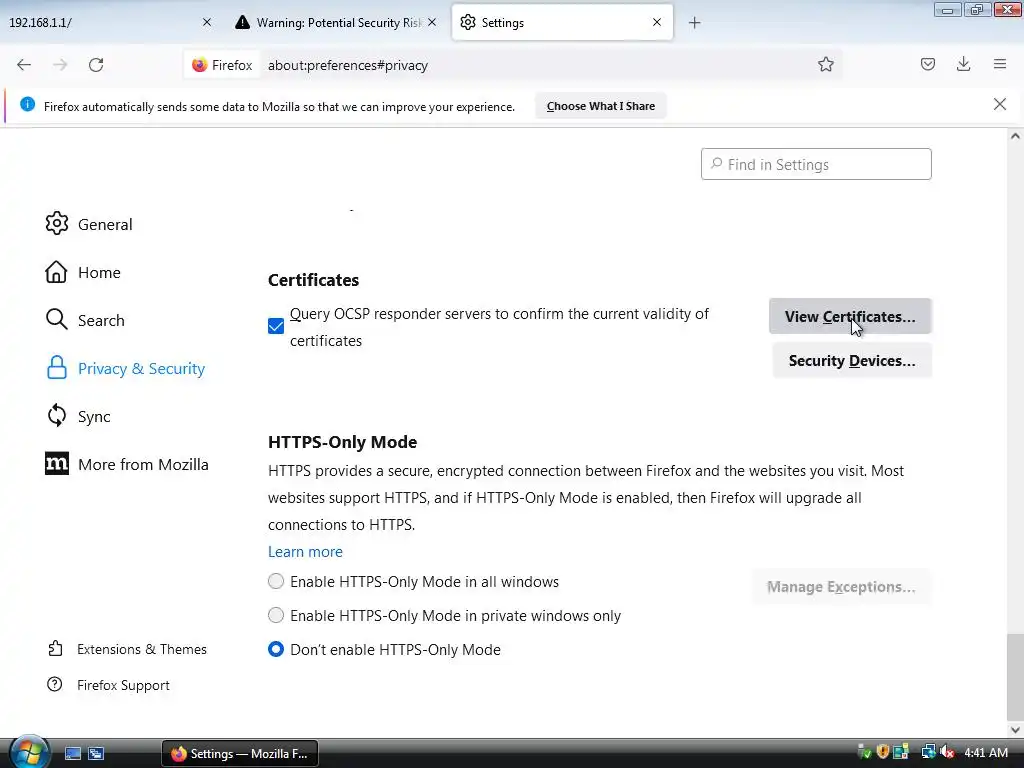Close the Warning: Potential Security Risk tab
Viewport: 1024px width, 768px height.
tap(432, 22)
